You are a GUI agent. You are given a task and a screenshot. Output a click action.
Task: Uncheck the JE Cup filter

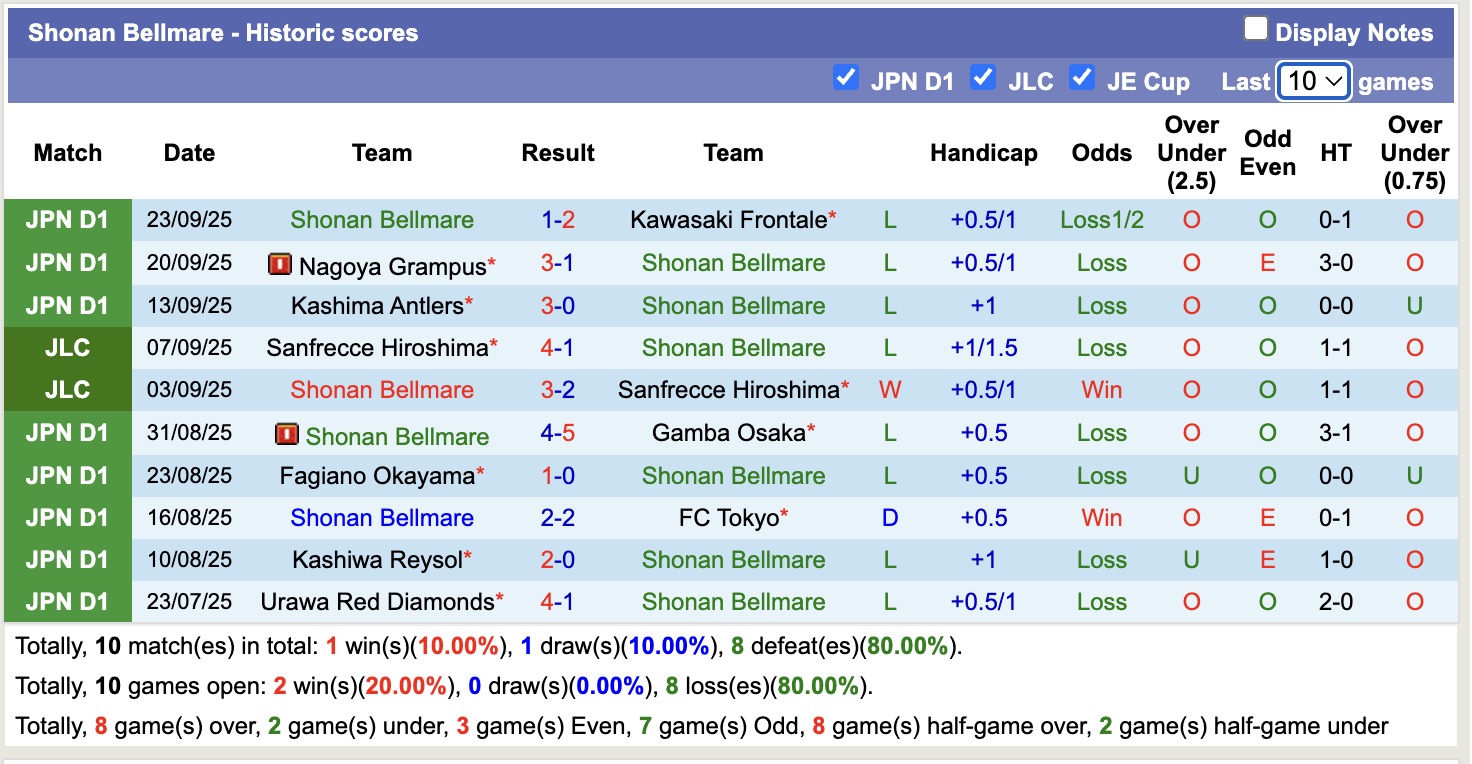(x=1082, y=77)
